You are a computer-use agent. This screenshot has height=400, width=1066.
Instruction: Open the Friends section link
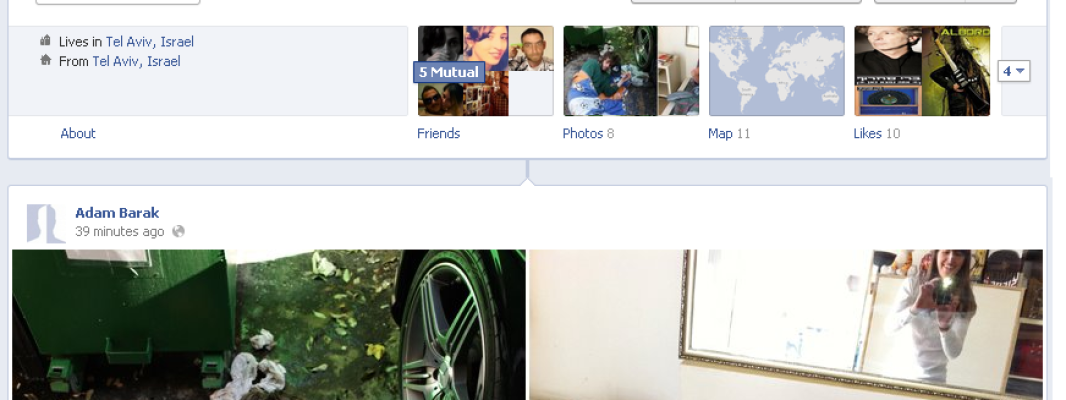click(439, 133)
